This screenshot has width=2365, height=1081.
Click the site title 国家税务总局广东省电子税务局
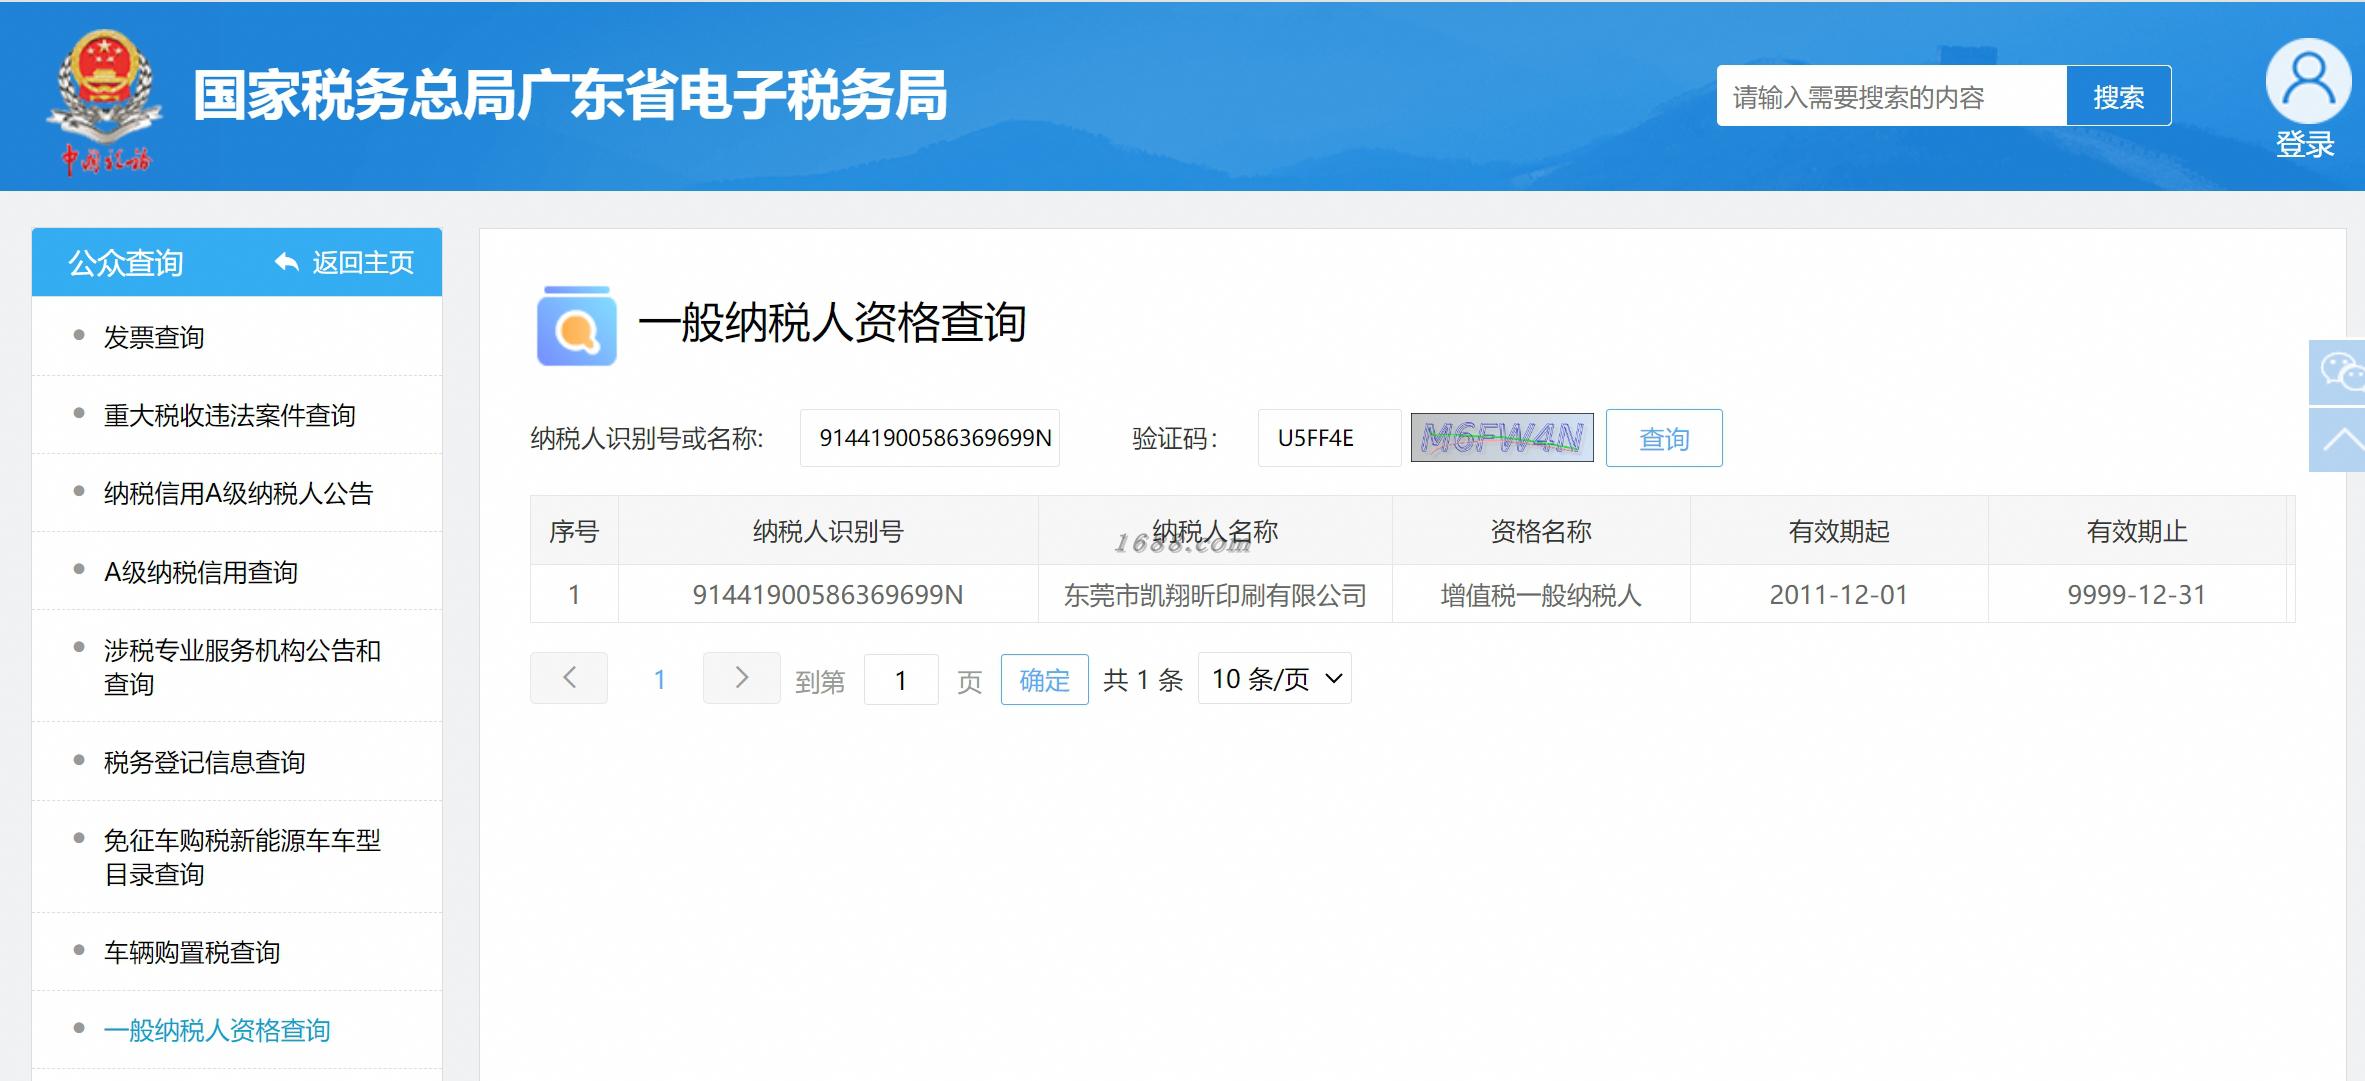[x=570, y=96]
